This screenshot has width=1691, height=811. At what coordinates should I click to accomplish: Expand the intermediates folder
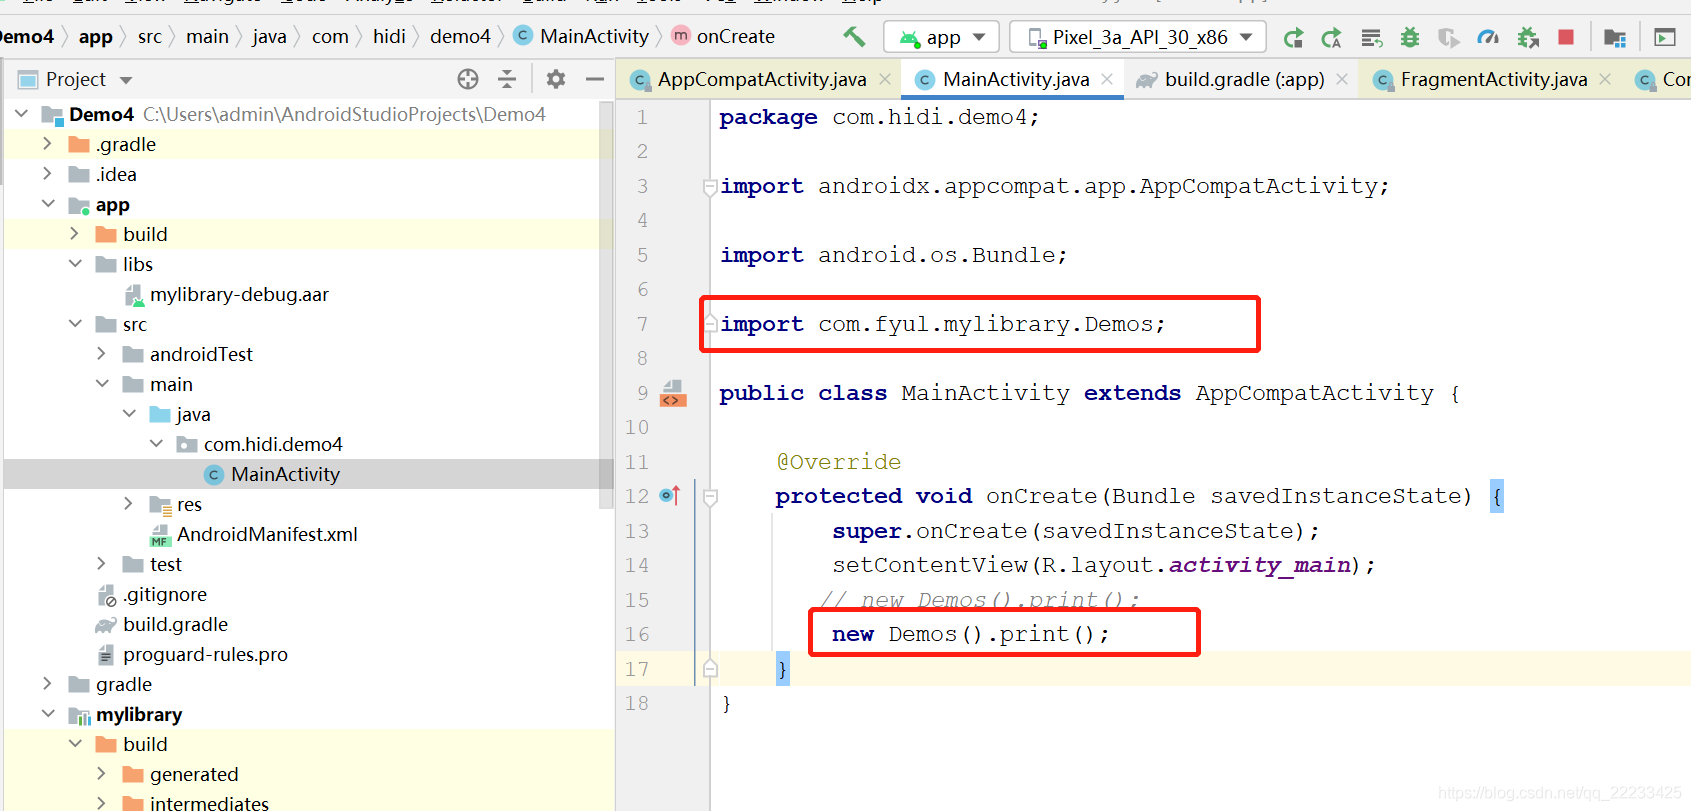pyautogui.click(x=102, y=803)
